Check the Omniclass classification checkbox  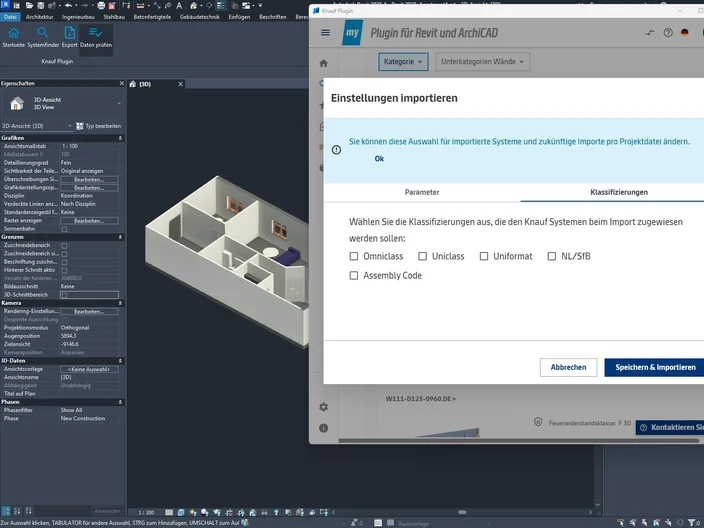click(354, 256)
